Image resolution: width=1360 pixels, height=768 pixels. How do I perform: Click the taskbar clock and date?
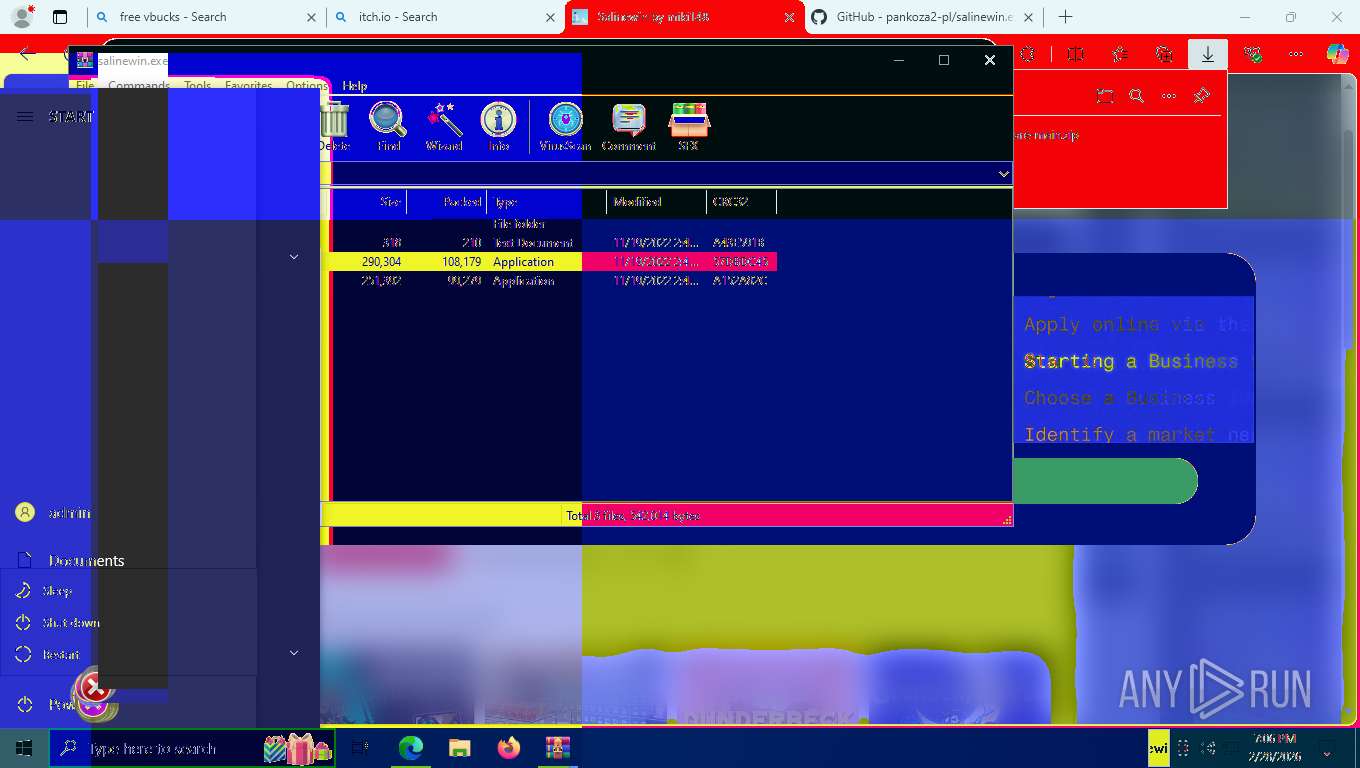pos(1274,748)
